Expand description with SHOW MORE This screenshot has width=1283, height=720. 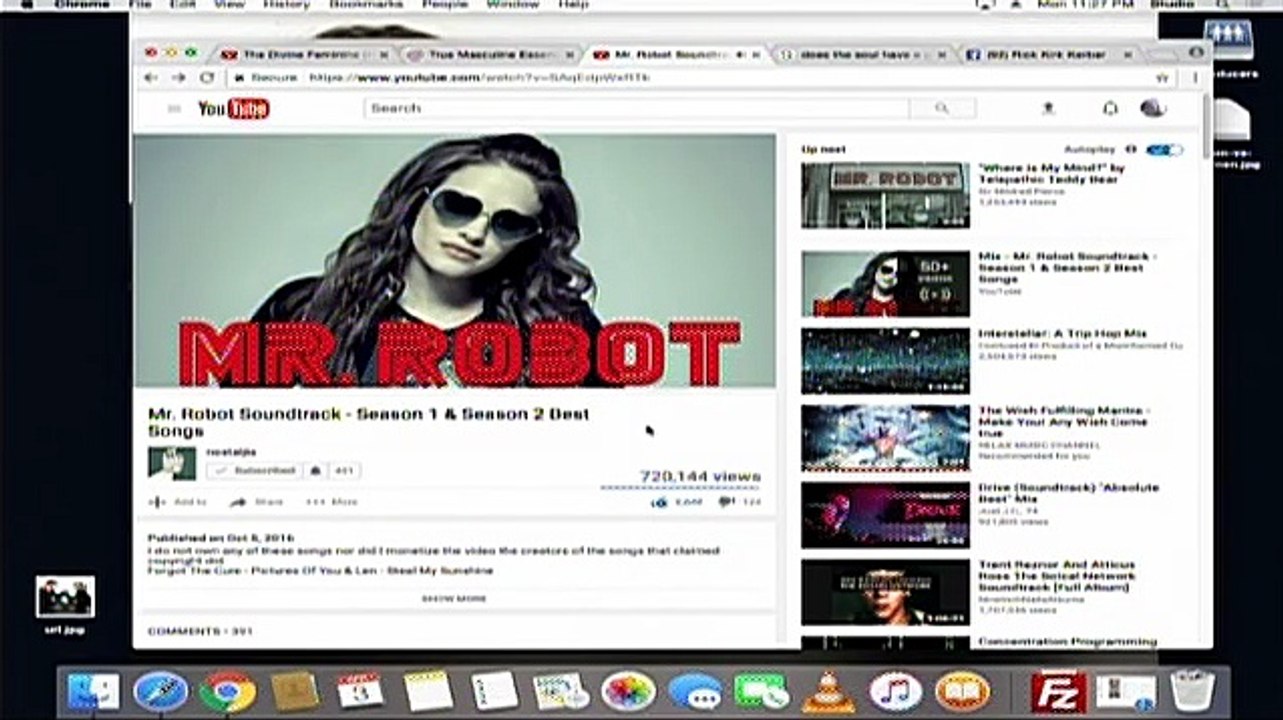click(454, 599)
